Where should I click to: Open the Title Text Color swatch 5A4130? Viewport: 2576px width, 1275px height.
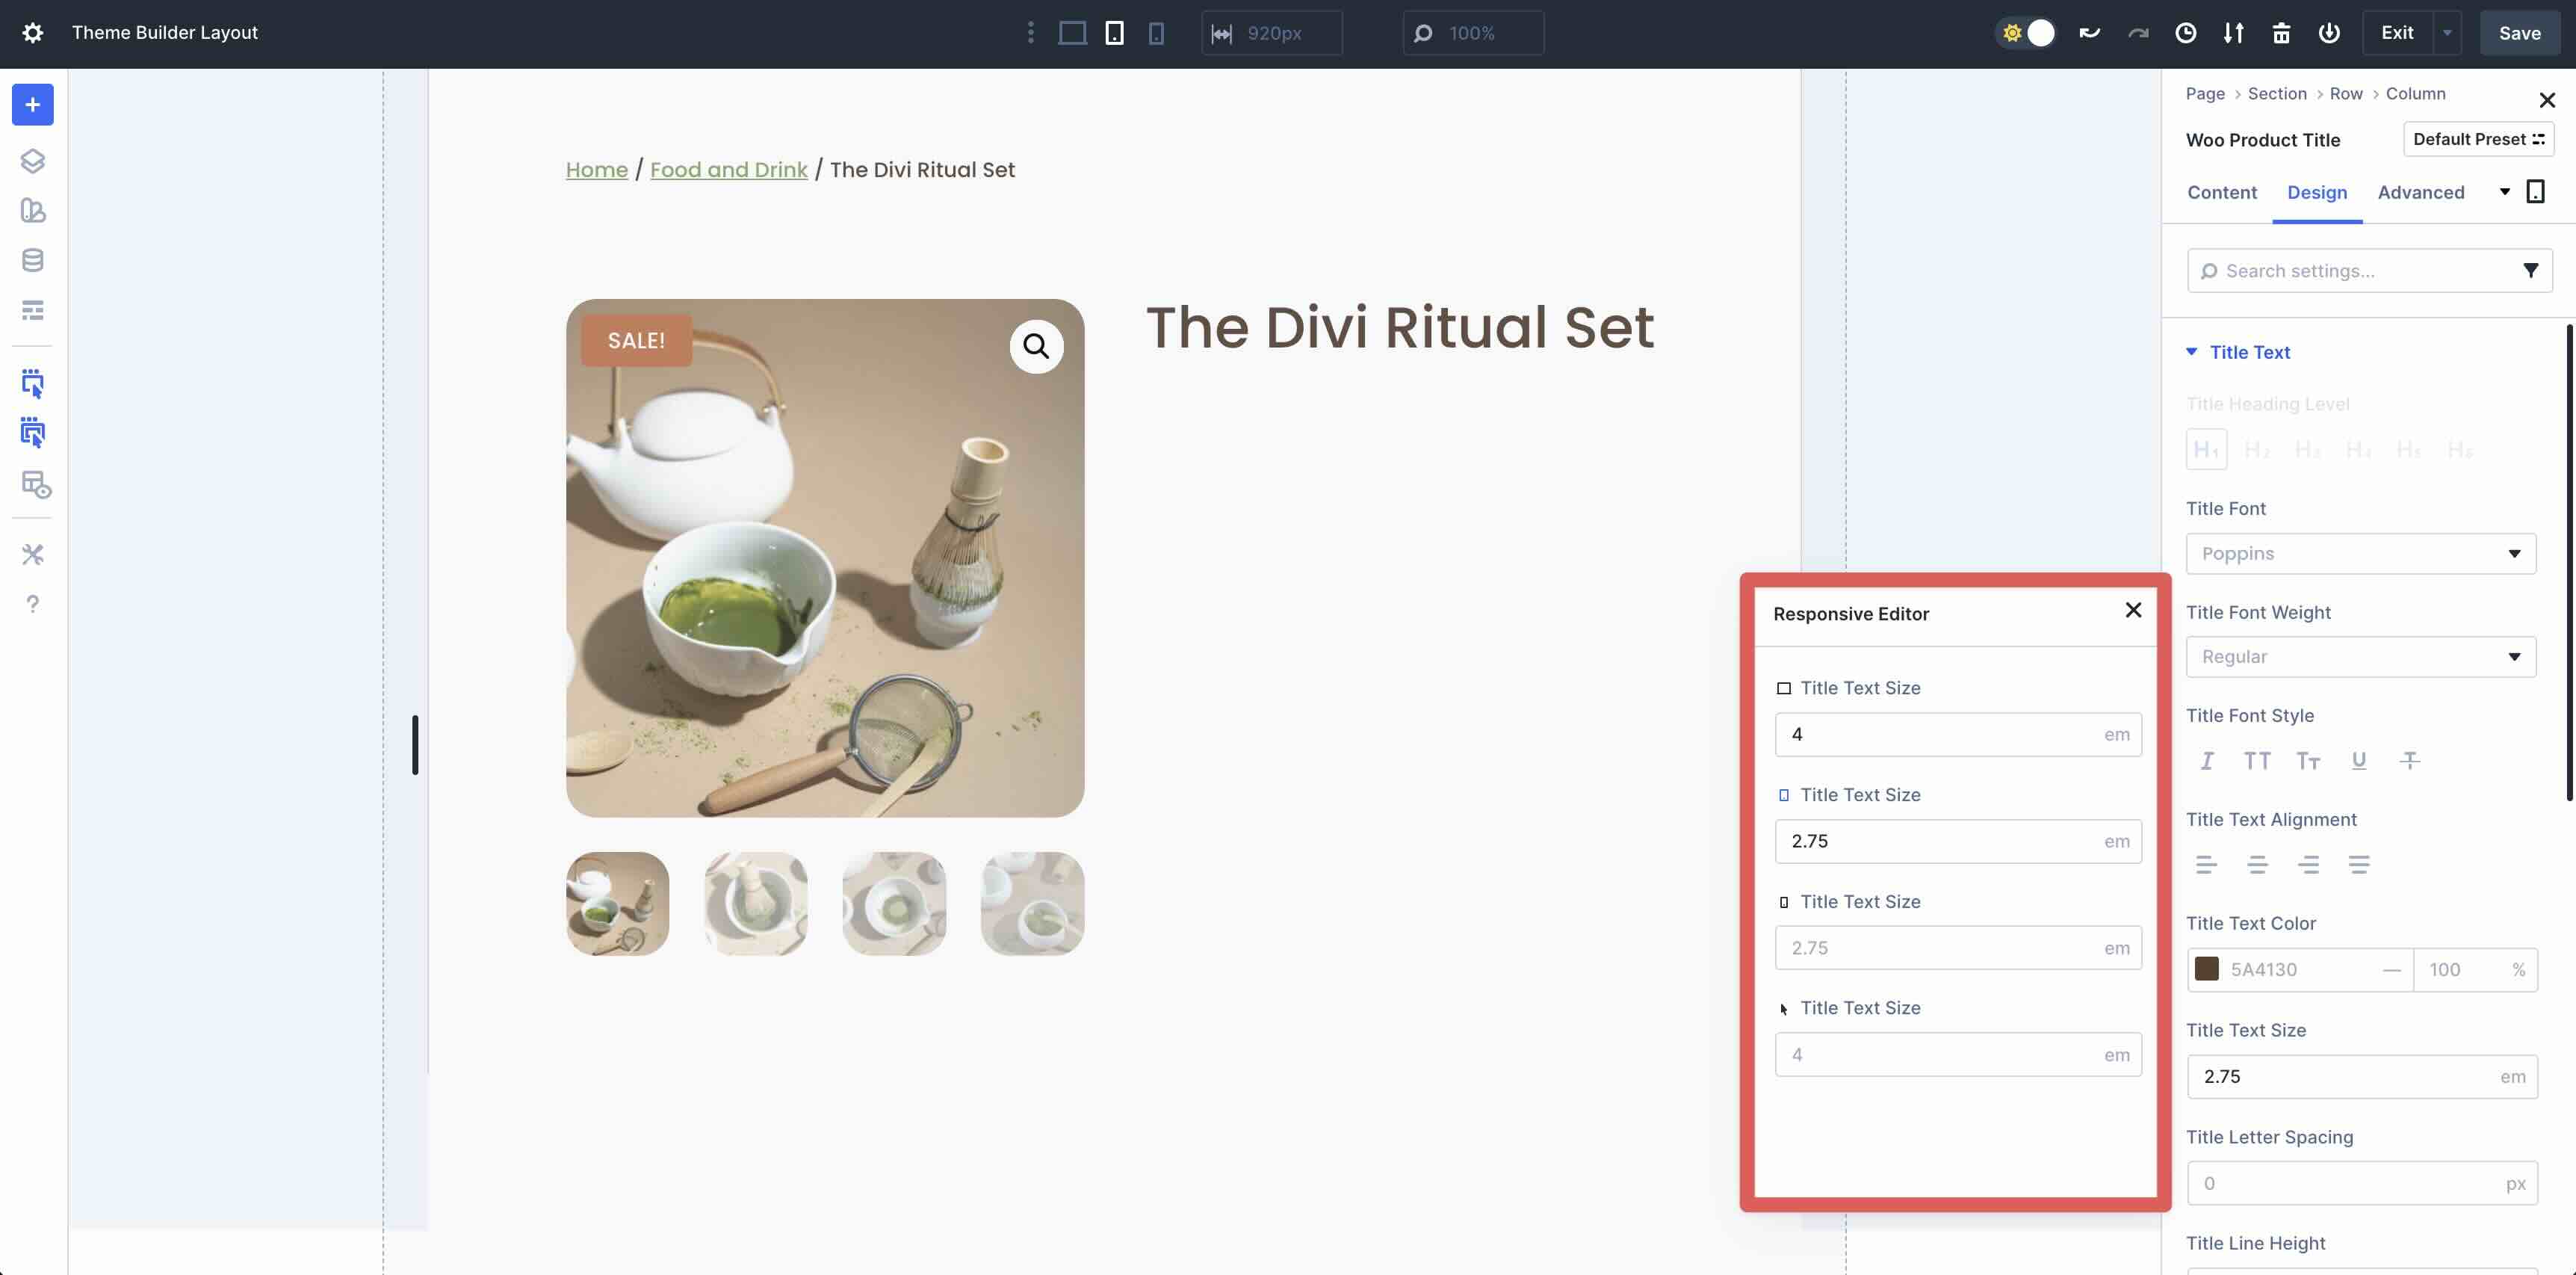pyautogui.click(x=2208, y=969)
